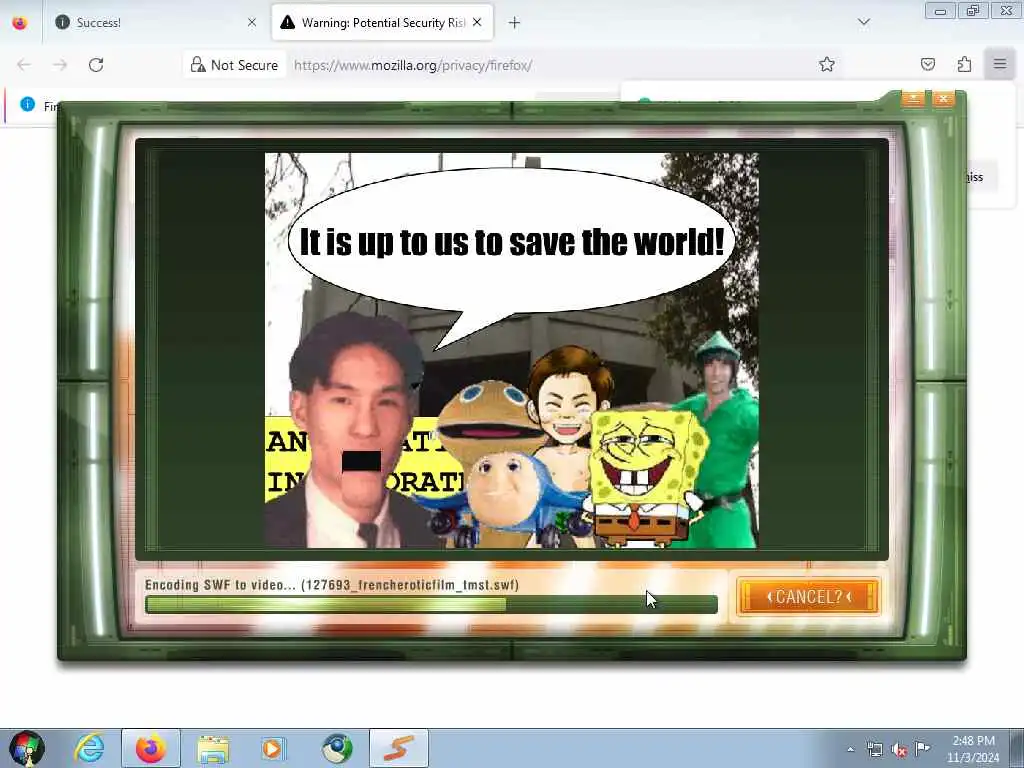
Task: Close the green SWF converter window
Action: (x=943, y=99)
